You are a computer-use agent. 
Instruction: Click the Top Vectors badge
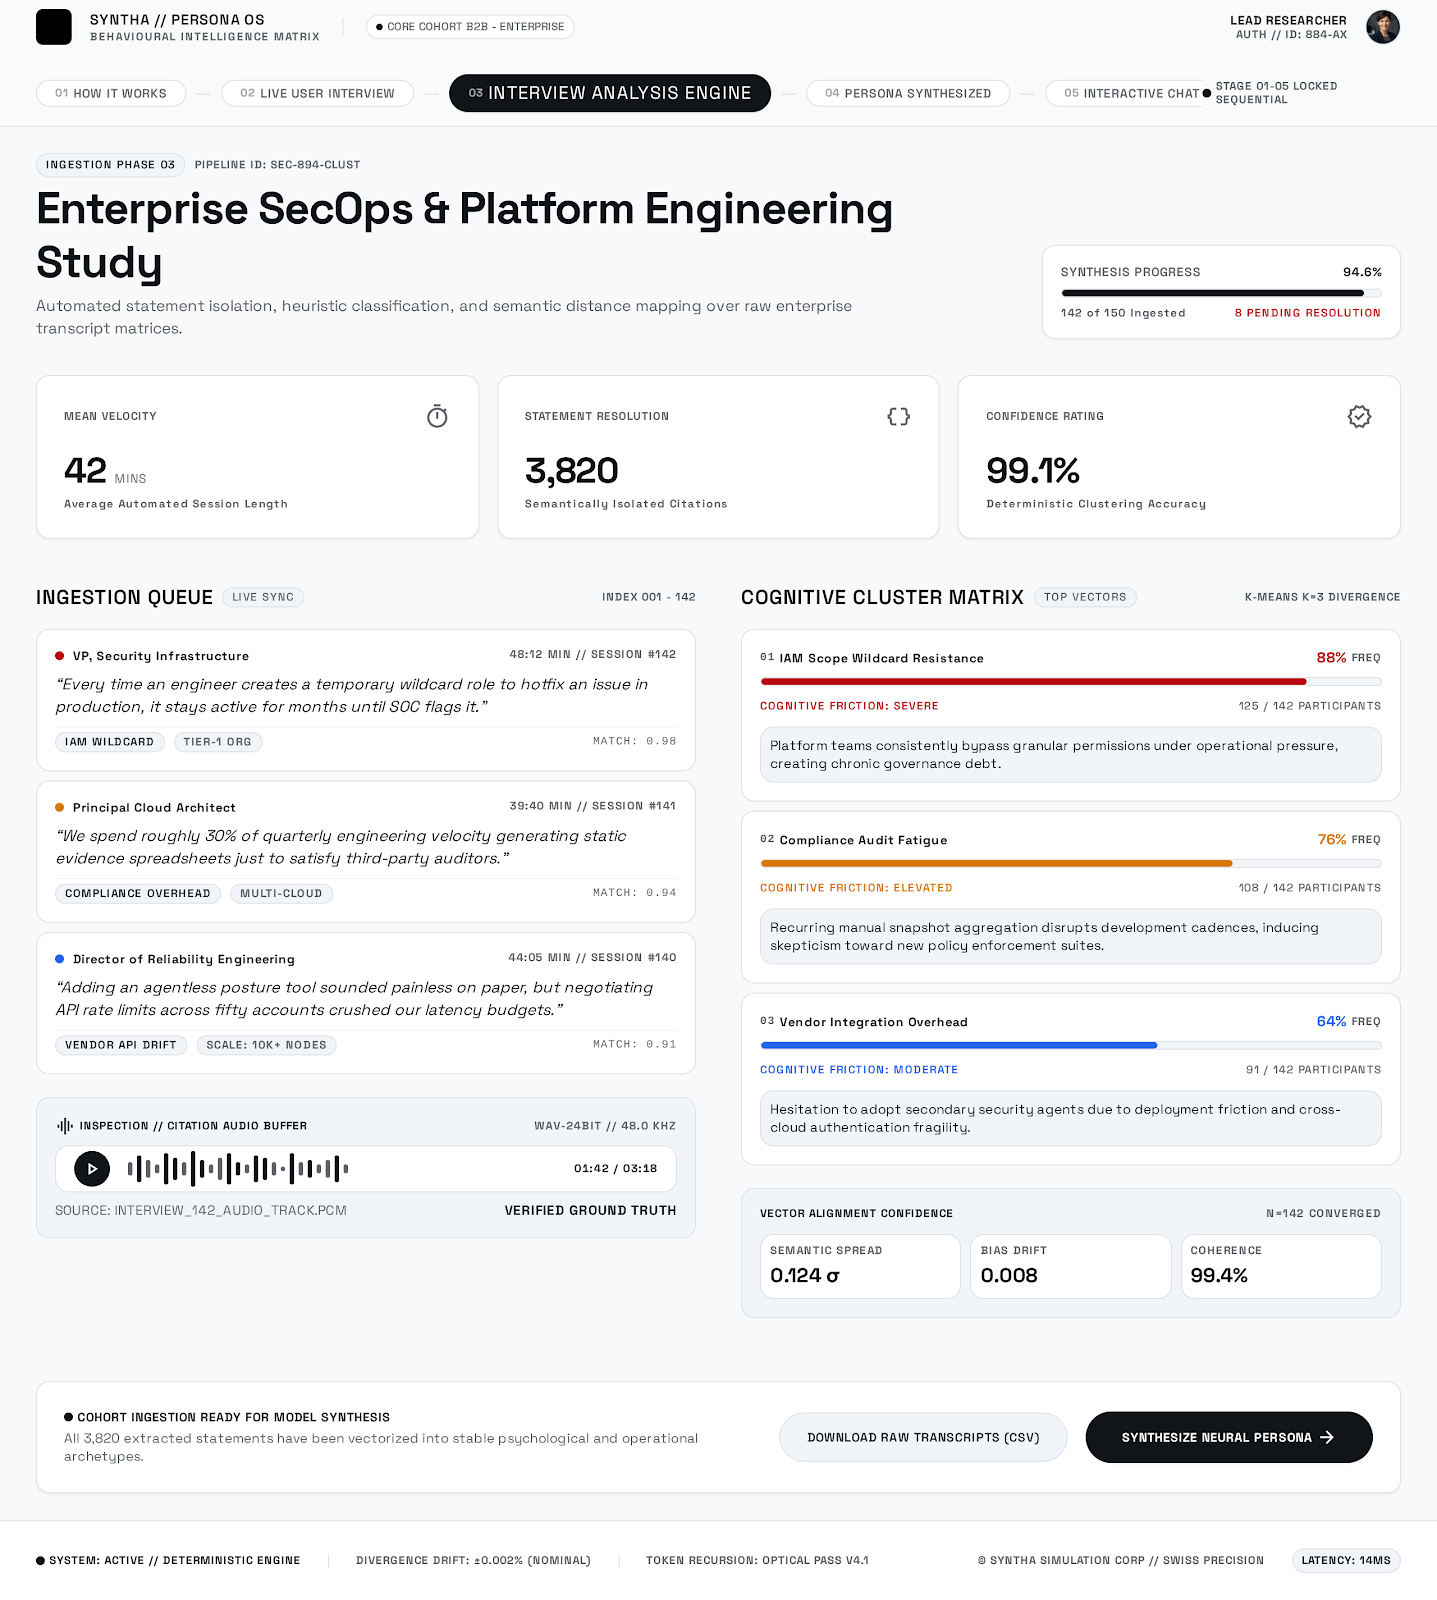point(1085,597)
